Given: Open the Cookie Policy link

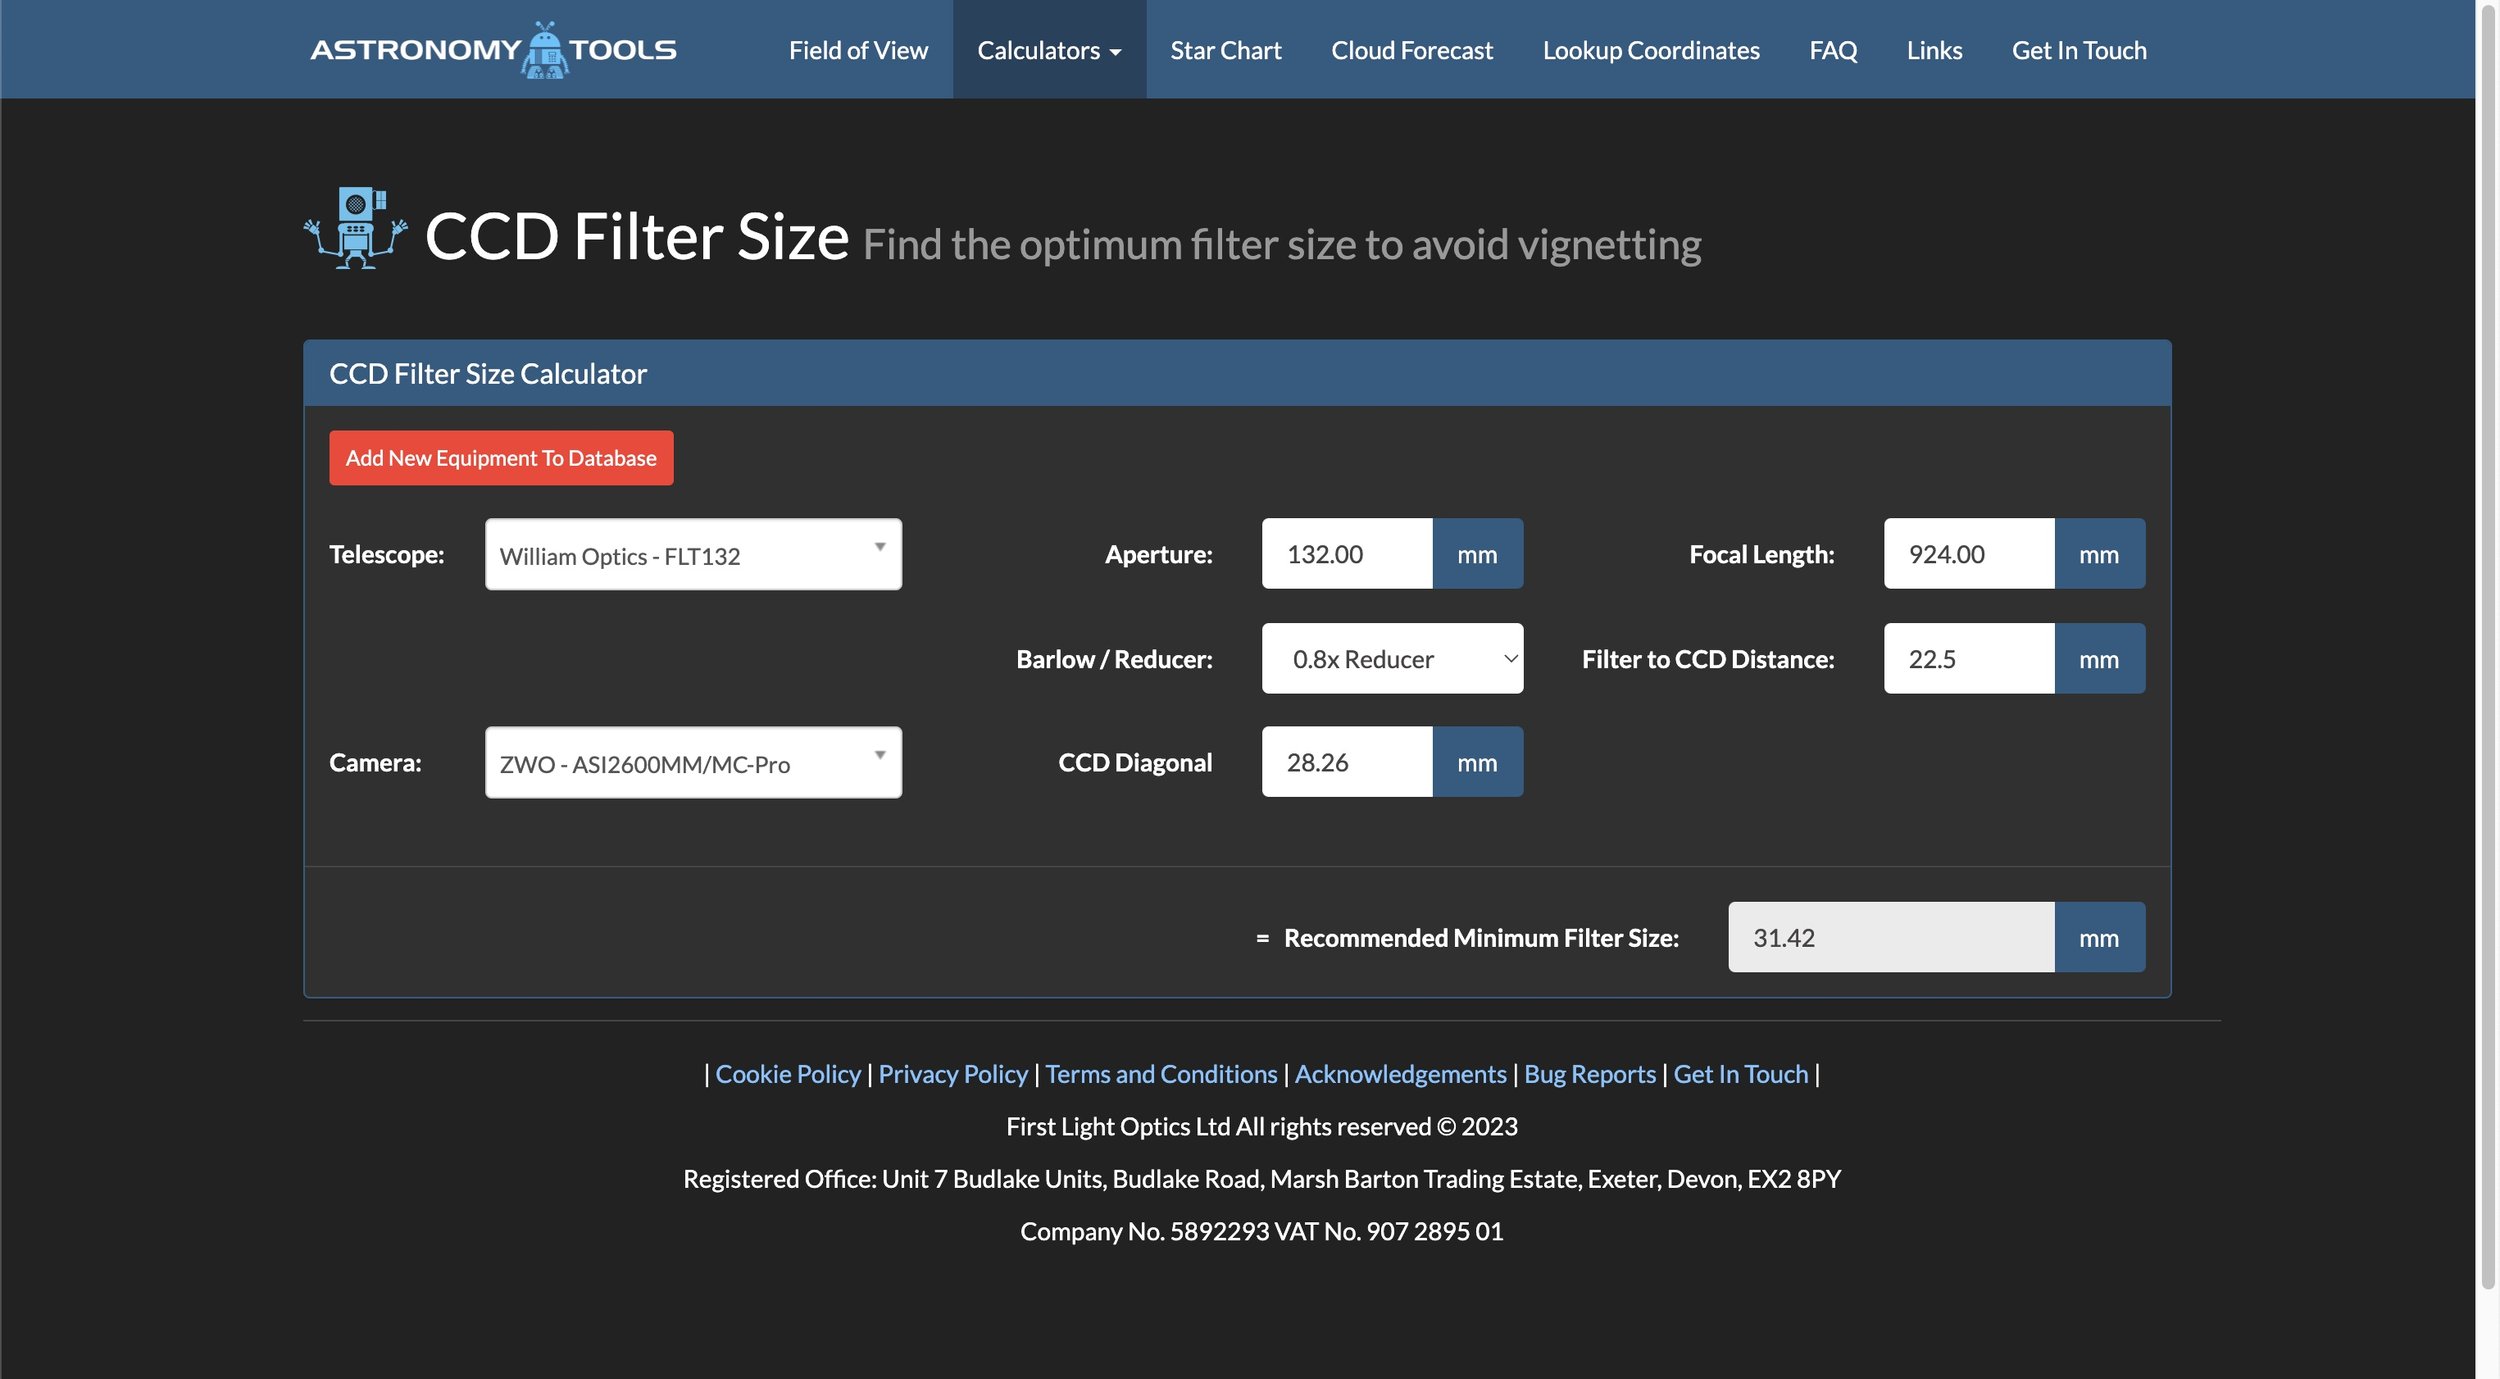Looking at the screenshot, I should (x=788, y=1074).
